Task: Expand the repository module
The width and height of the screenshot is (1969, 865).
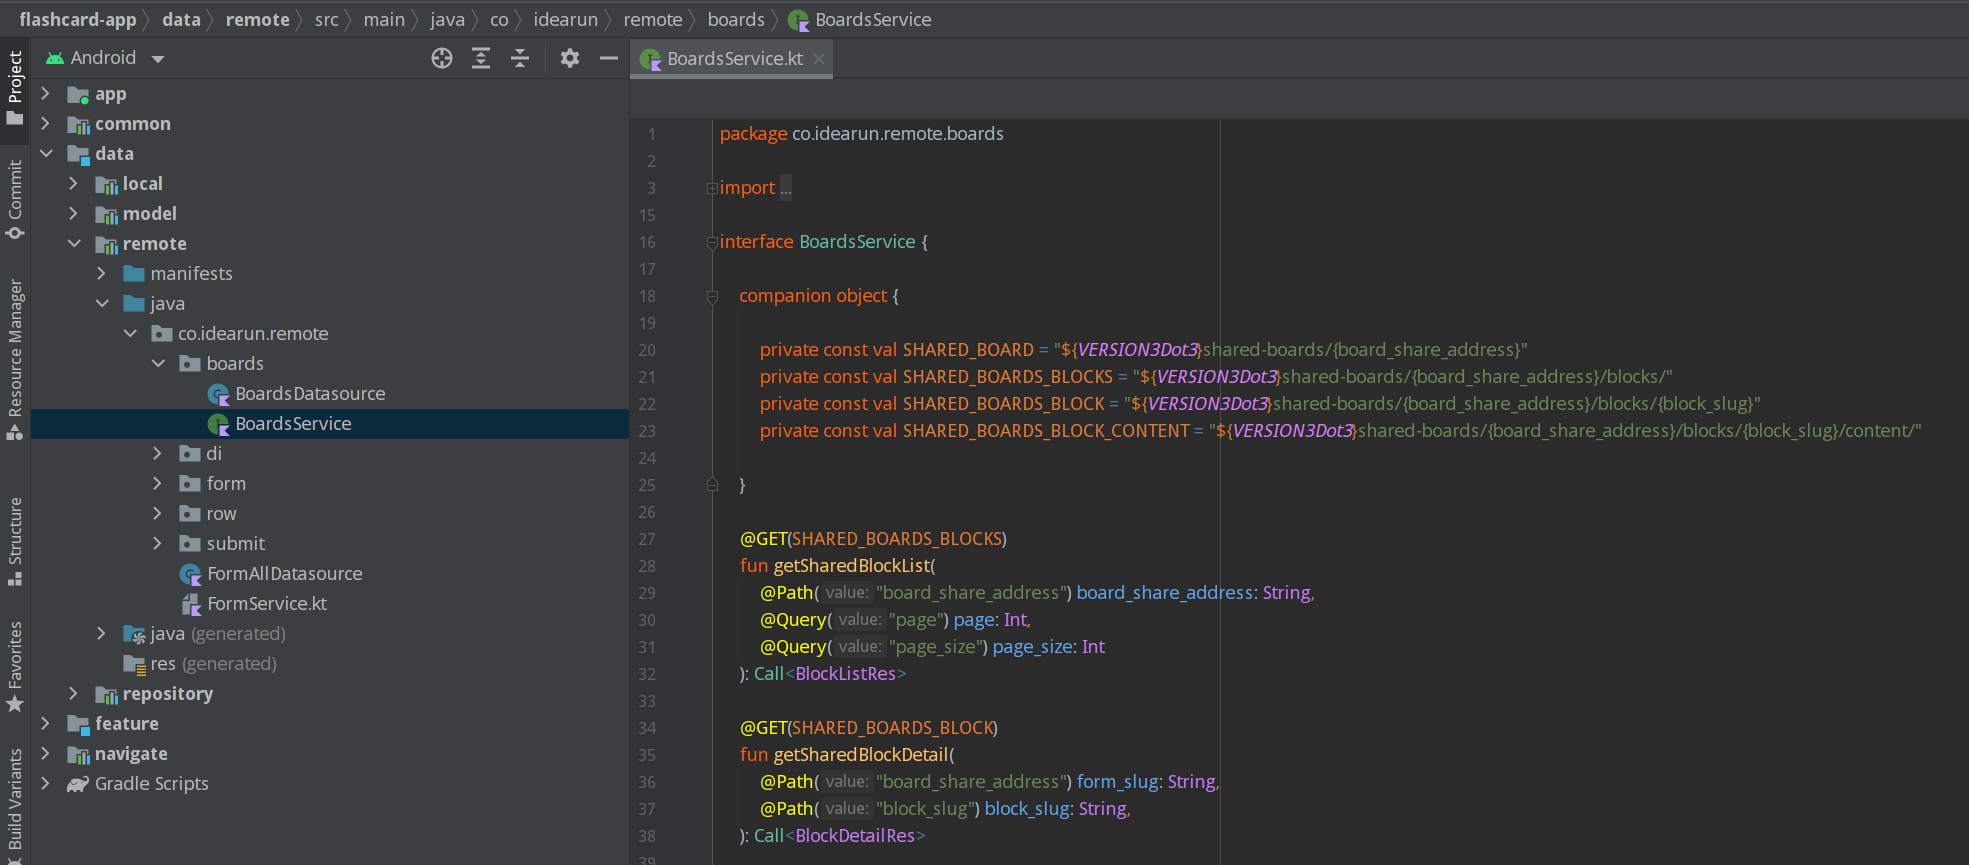Action: click(x=73, y=694)
